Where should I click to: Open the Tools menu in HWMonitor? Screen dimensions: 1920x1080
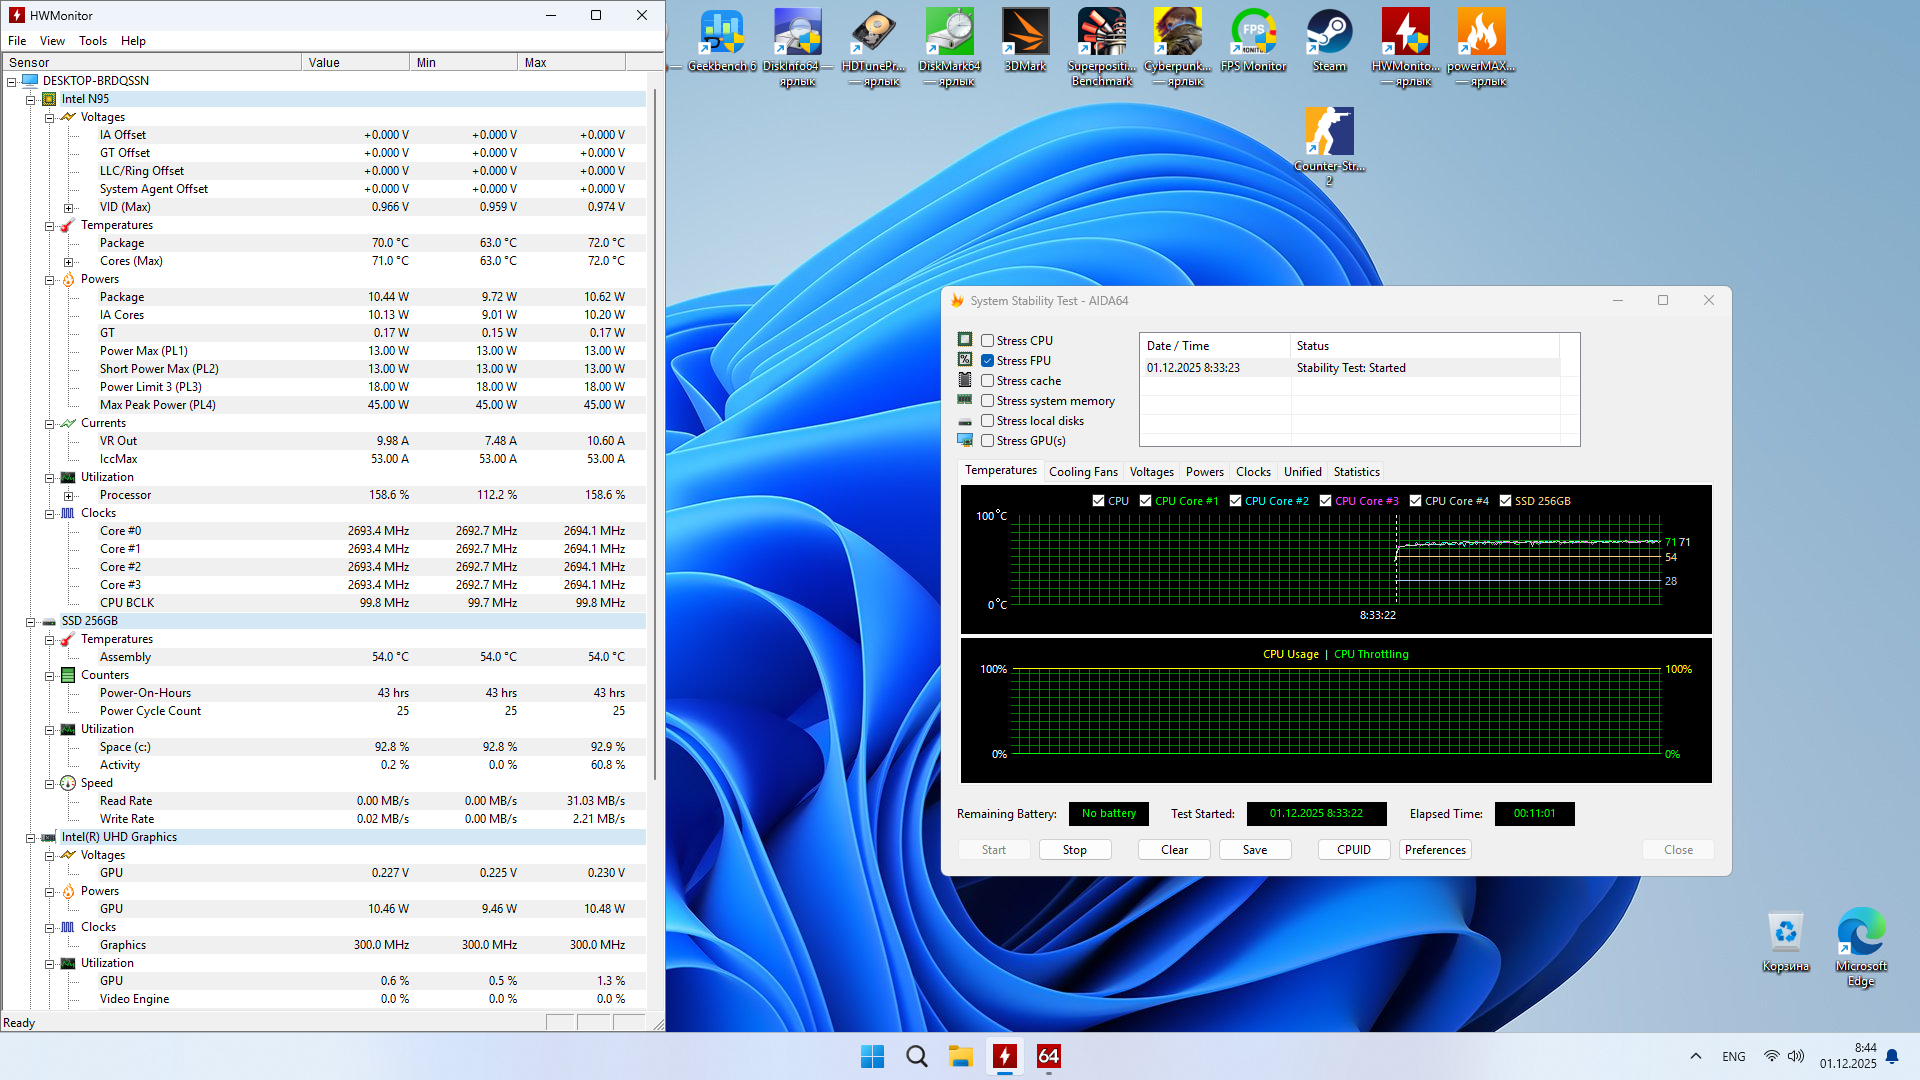92,41
